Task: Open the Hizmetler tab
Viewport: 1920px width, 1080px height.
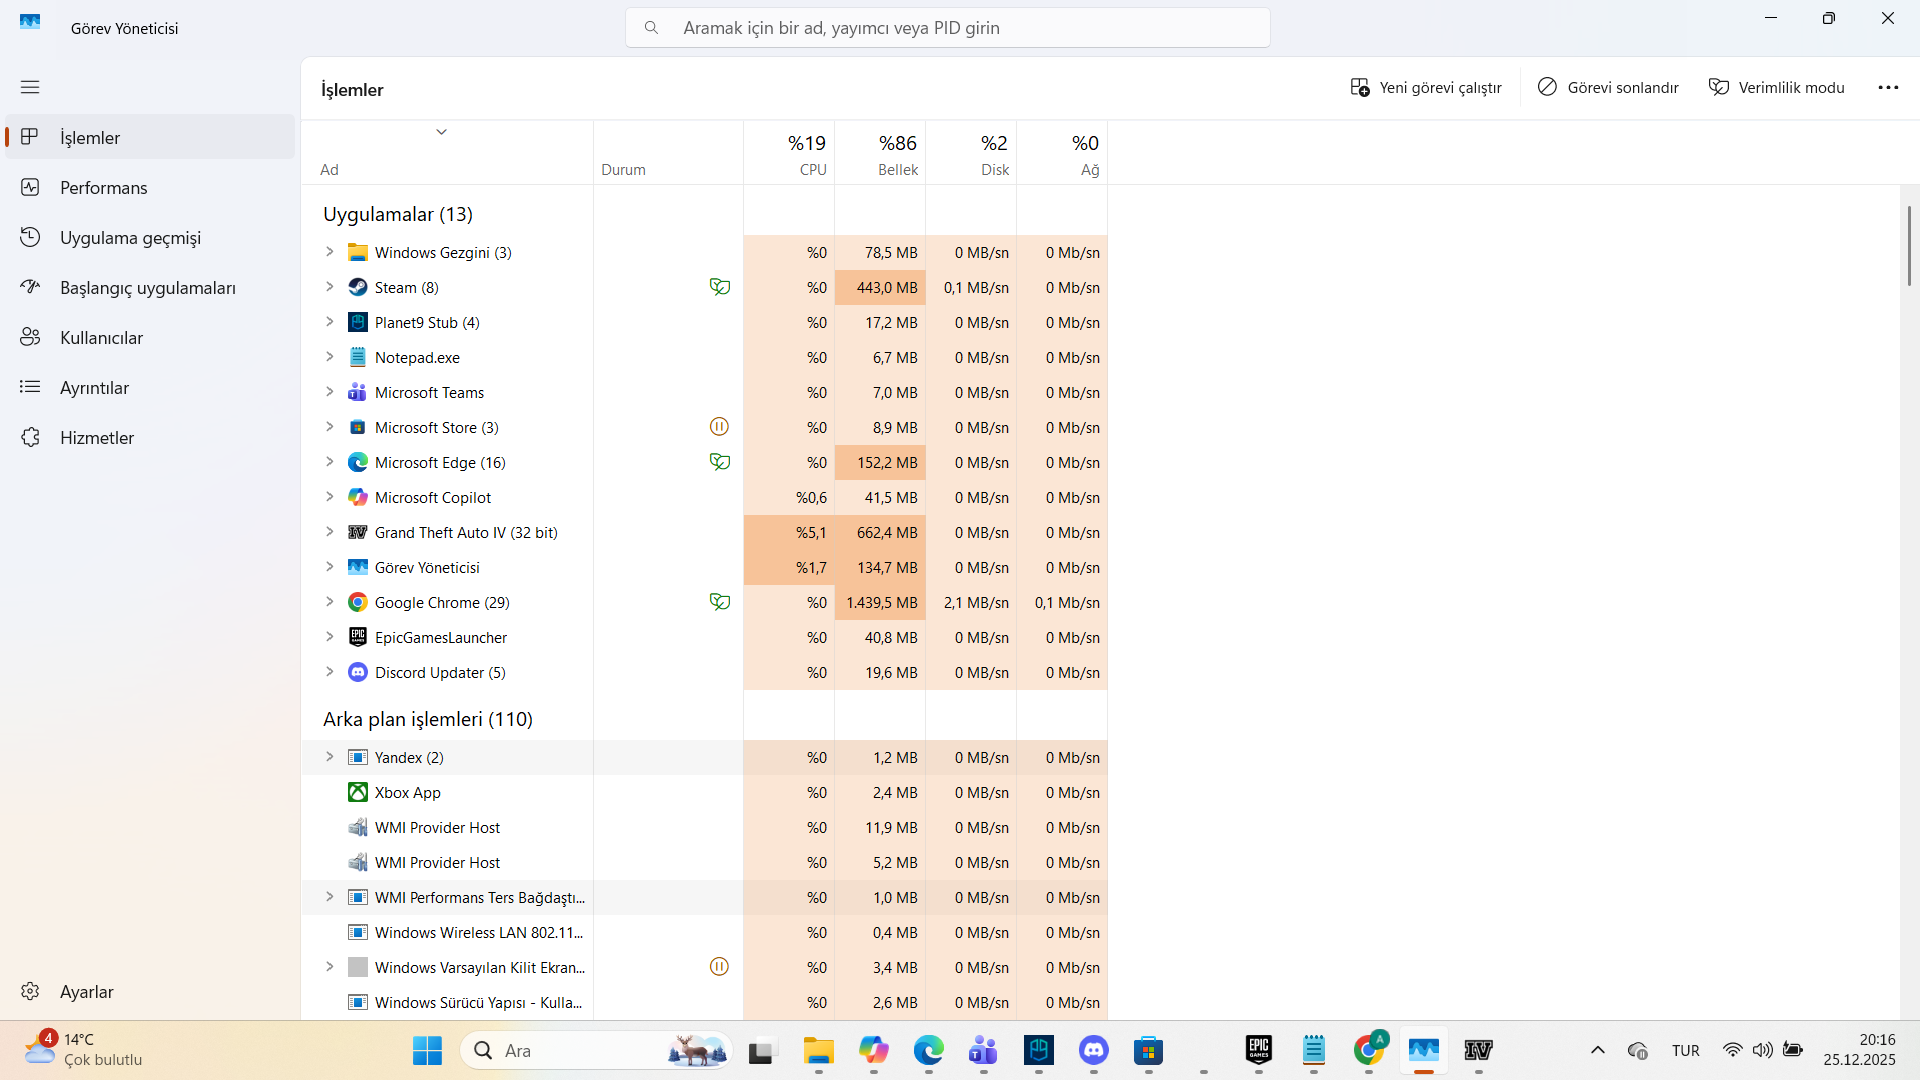Action: point(150,437)
